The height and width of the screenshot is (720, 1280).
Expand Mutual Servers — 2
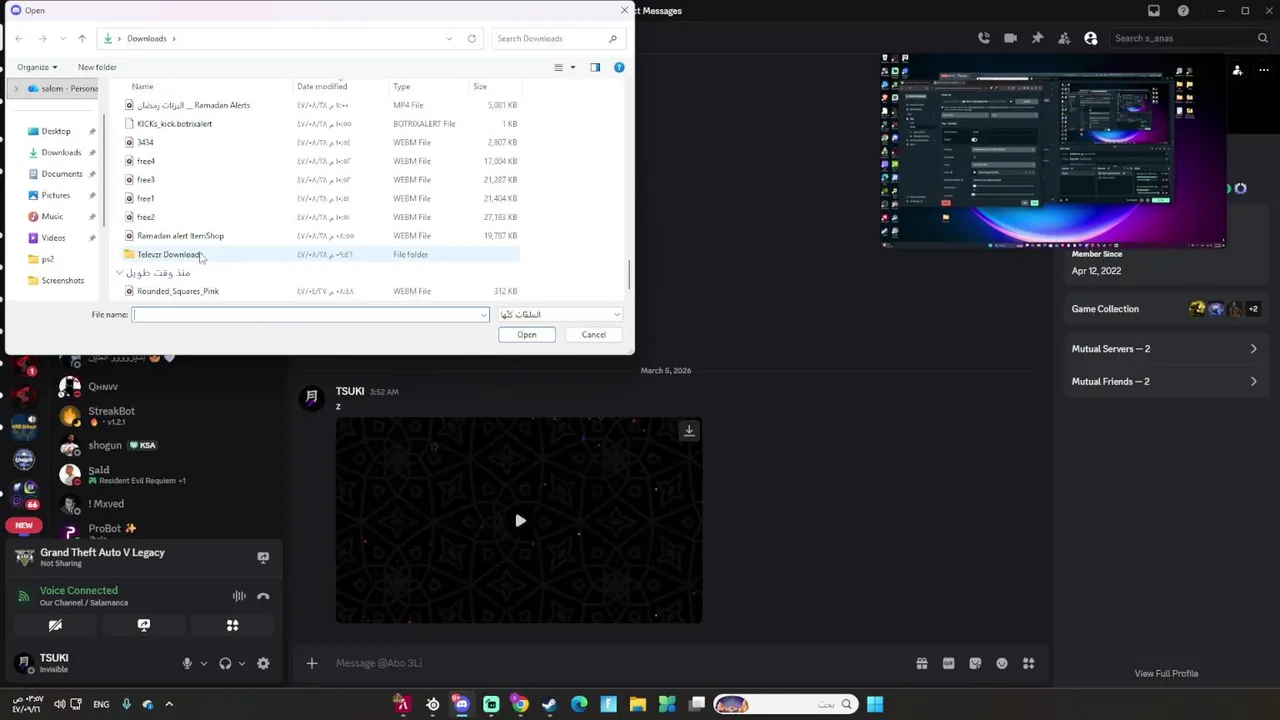click(1165, 349)
